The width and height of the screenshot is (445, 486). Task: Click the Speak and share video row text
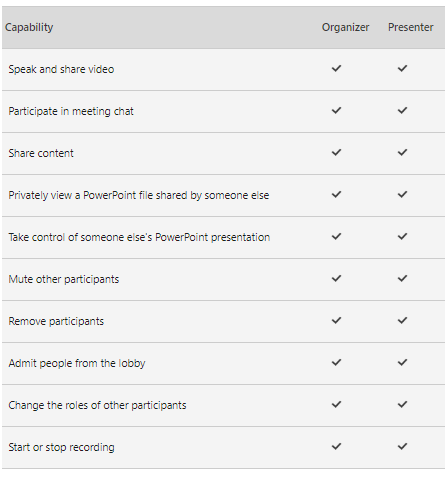click(x=61, y=69)
